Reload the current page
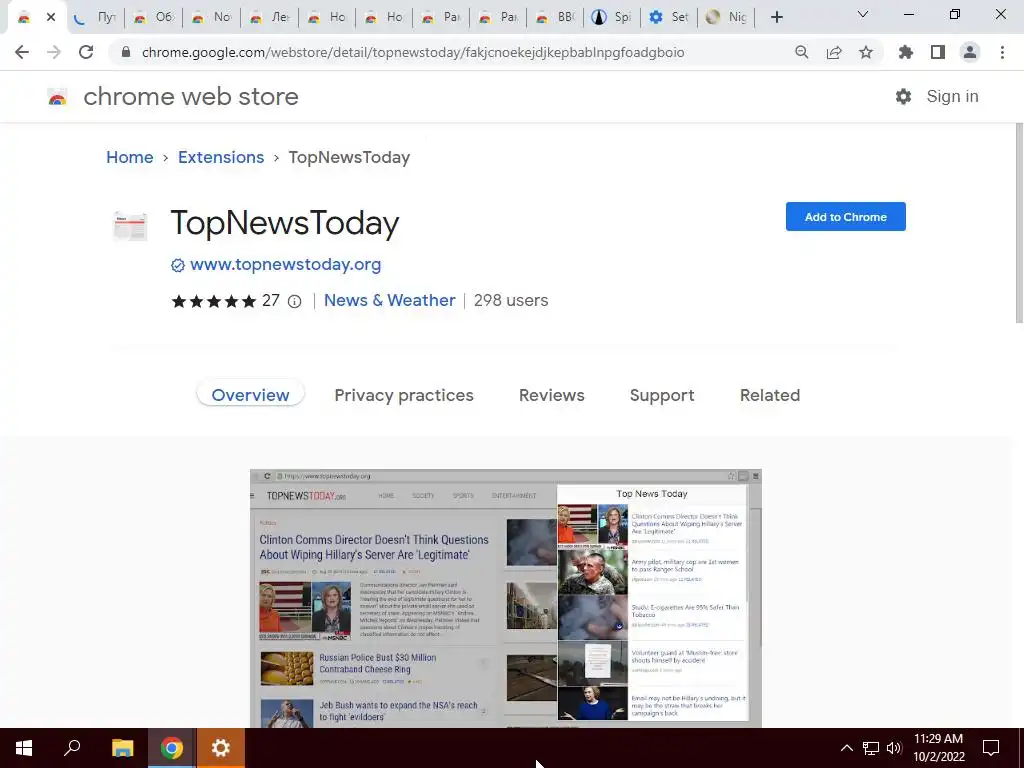1024x768 pixels. coord(86,52)
